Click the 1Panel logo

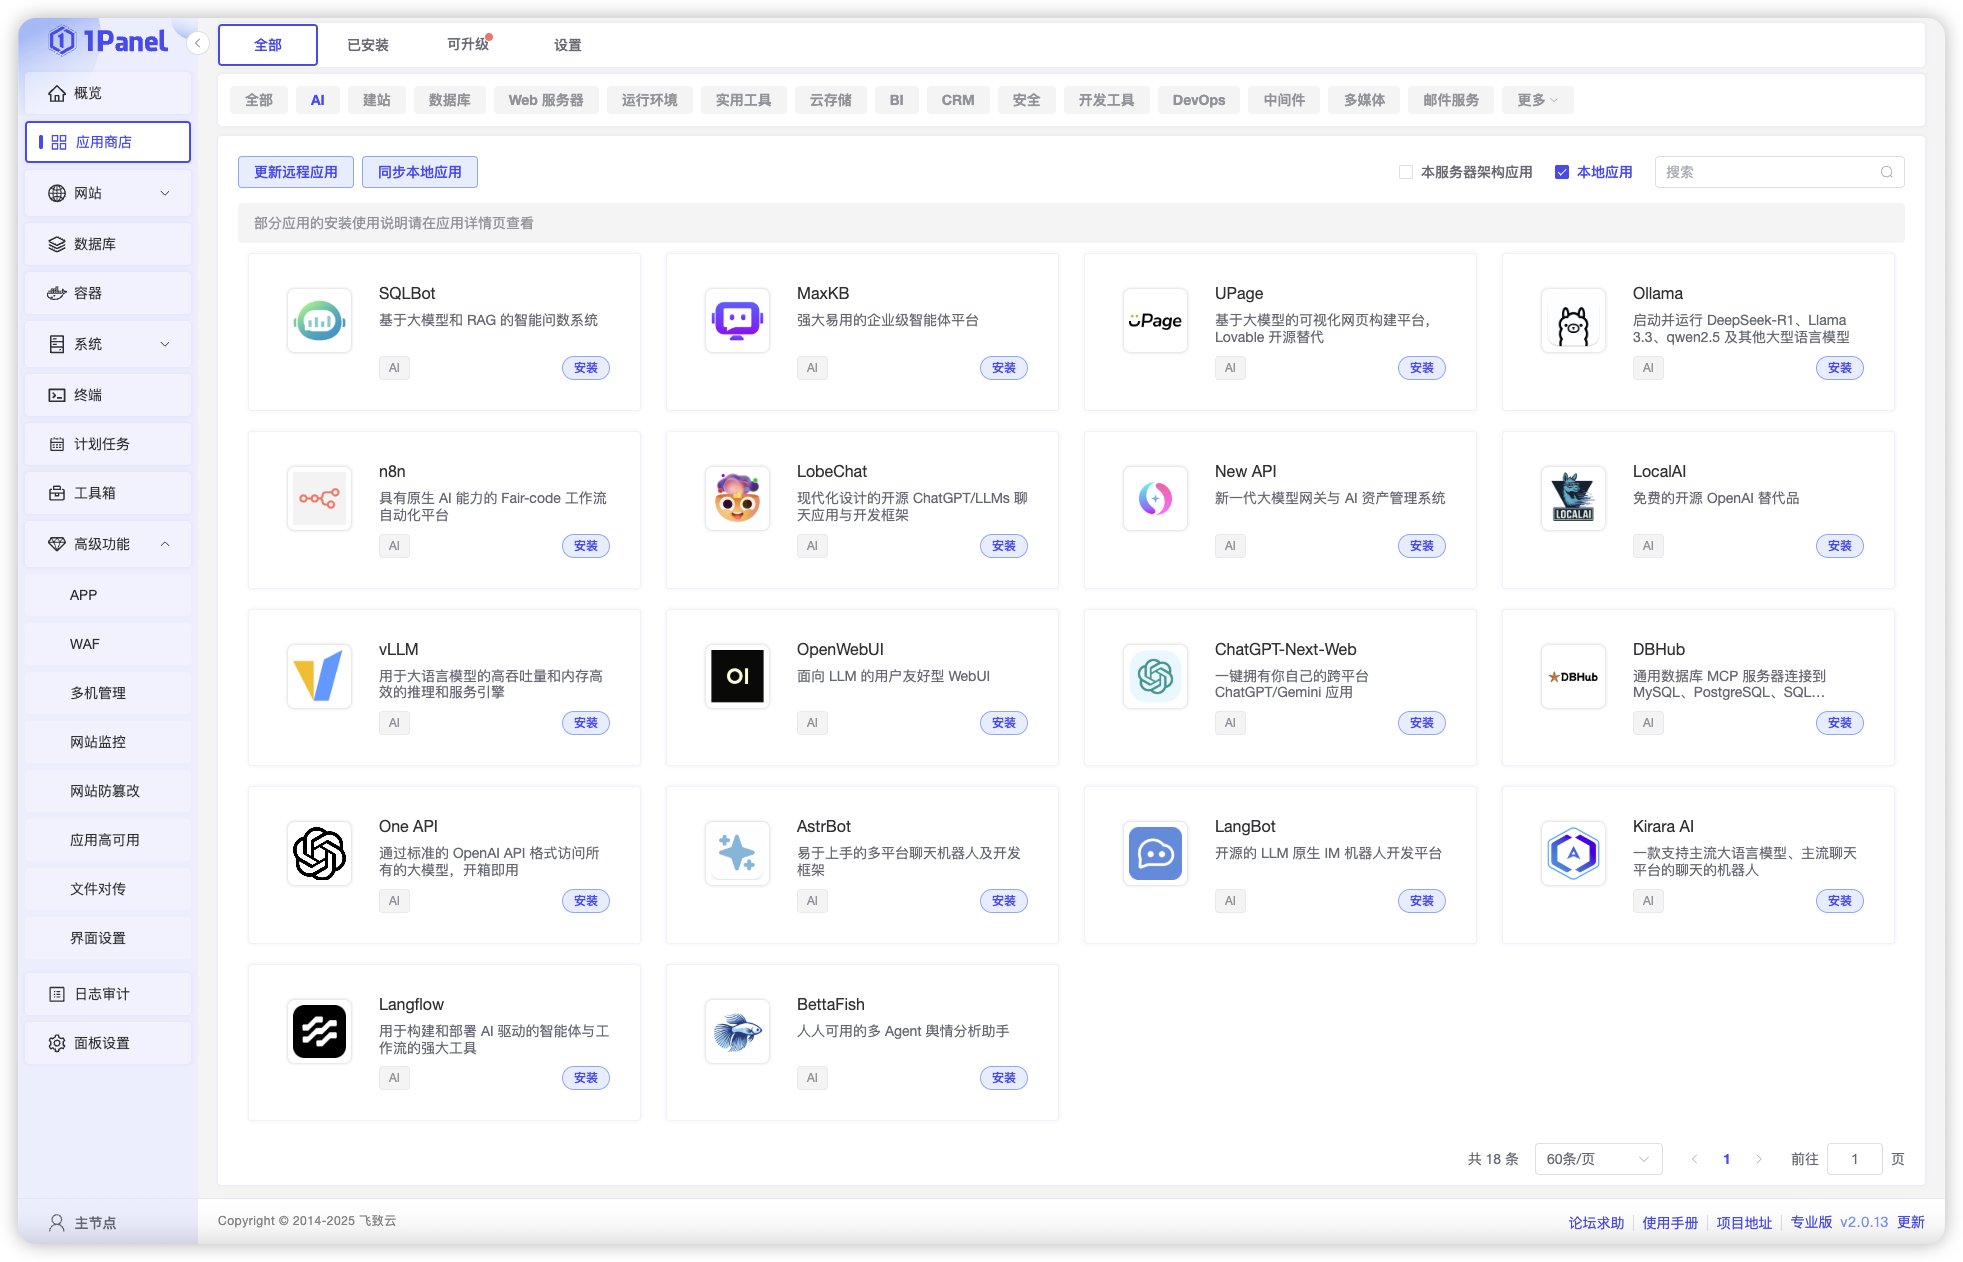[107, 42]
